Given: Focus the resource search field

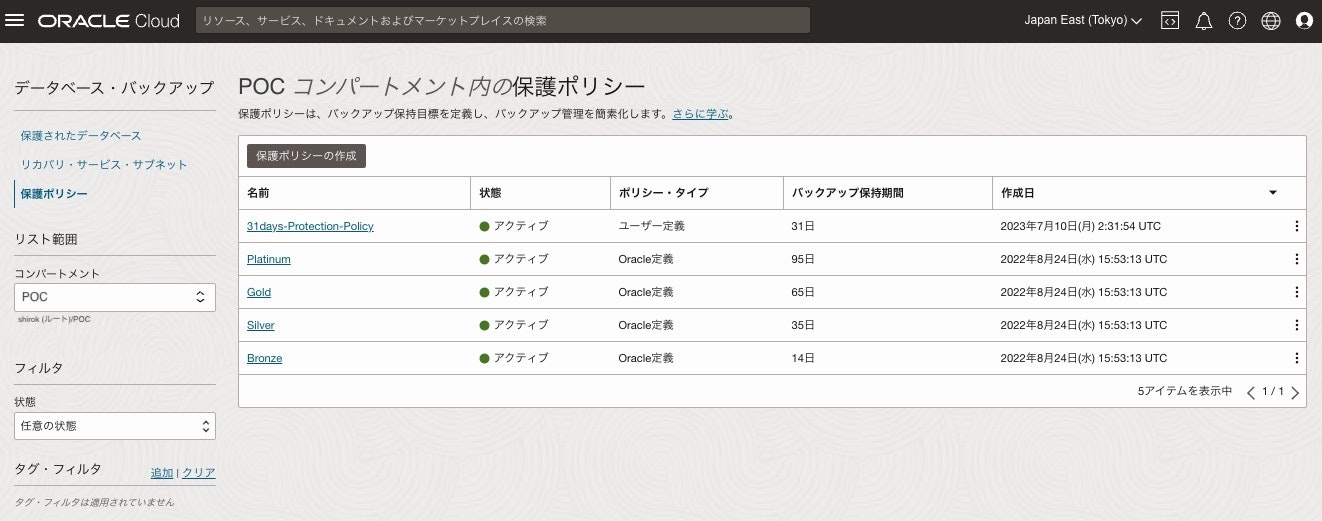Looking at the screenshot, I should tap(503, 20).
